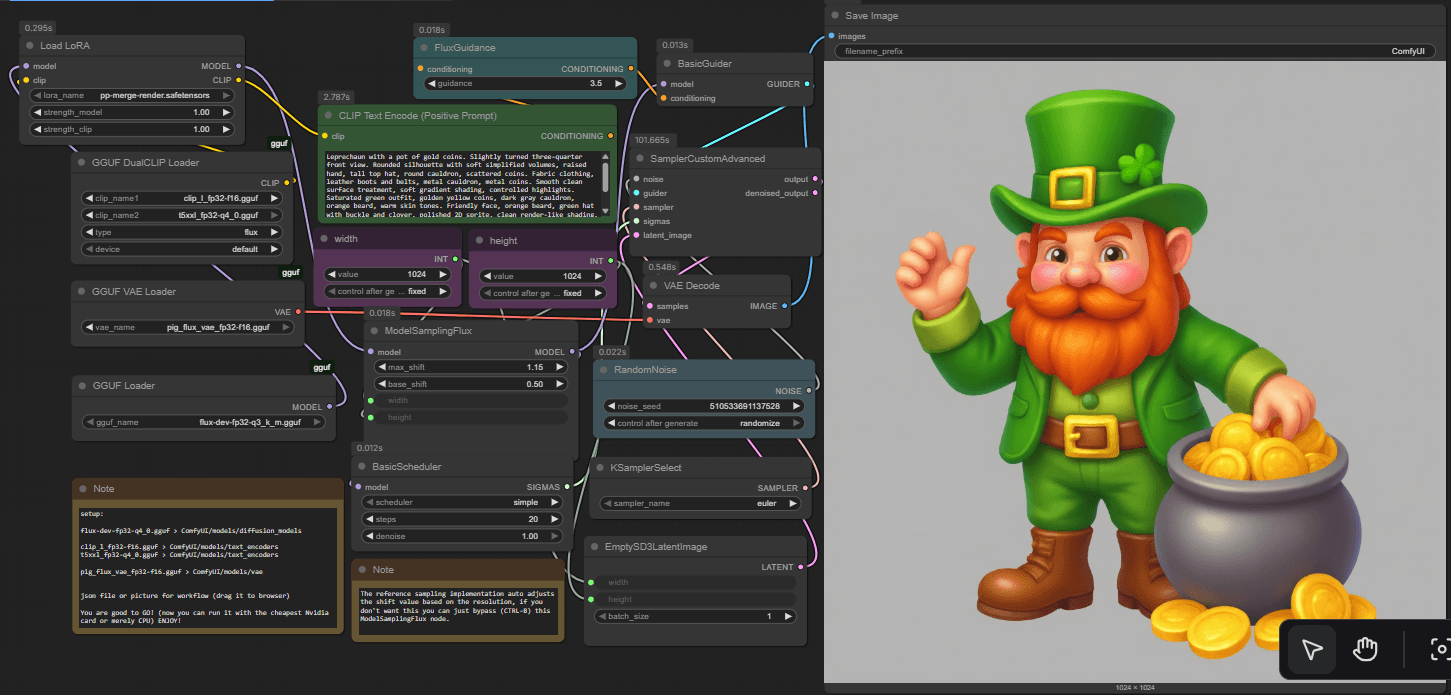Open the gguf_name dropdown in GGUF Loader
This screenshot has height=695, width=1451.
(x=203, y=422)
